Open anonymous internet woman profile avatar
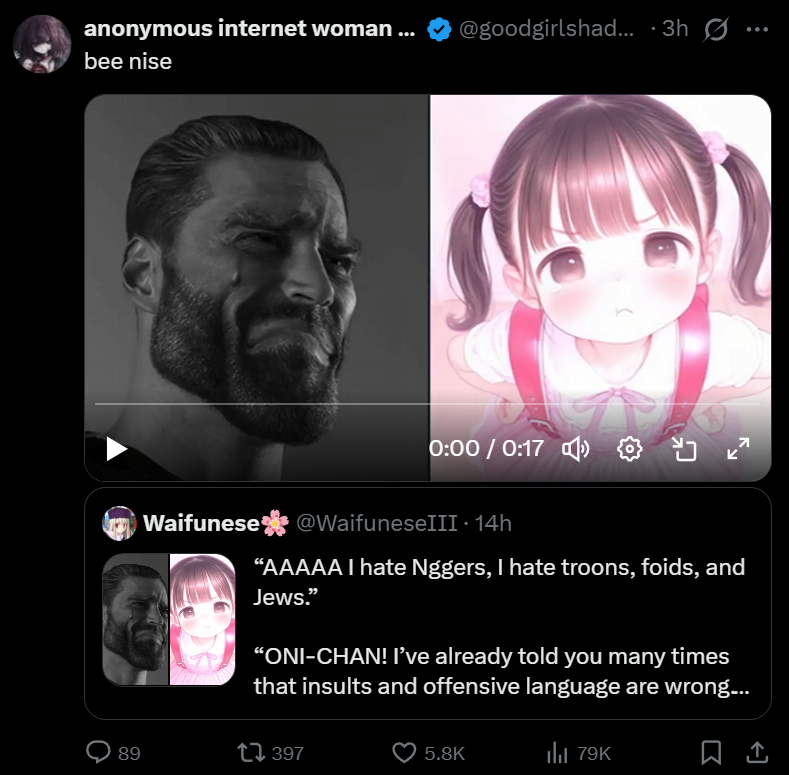789x775 pixels. point(42,44)
